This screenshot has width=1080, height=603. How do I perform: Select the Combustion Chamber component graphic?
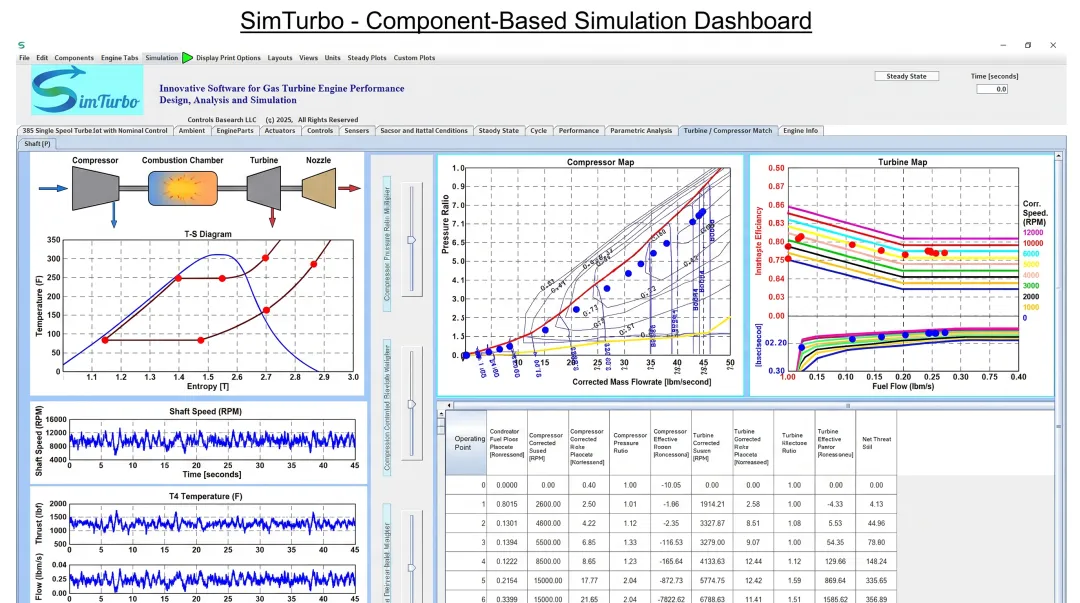(x=183, y=188)
